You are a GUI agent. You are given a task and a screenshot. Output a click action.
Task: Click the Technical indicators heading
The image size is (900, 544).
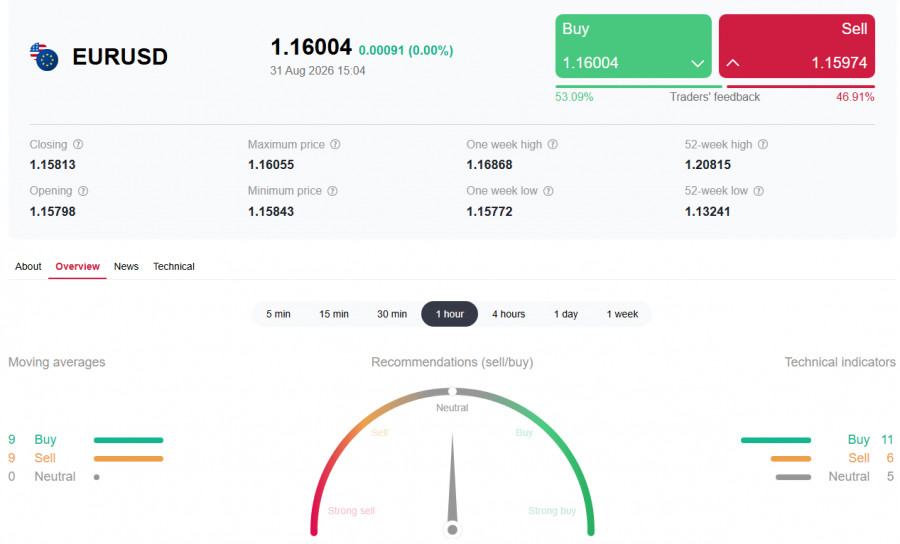click(x=840, y=362)
